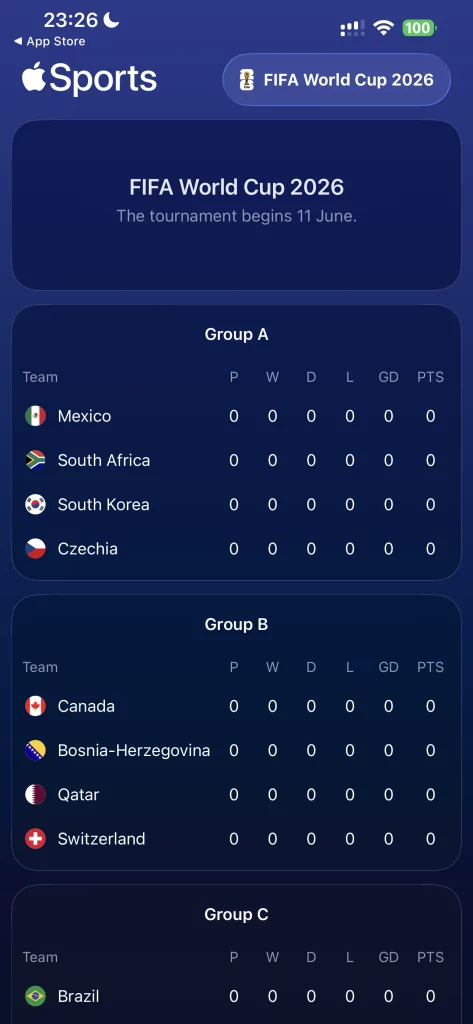
Task: Tap the Apple Sports logo
Action: click(x=89, y=78)
